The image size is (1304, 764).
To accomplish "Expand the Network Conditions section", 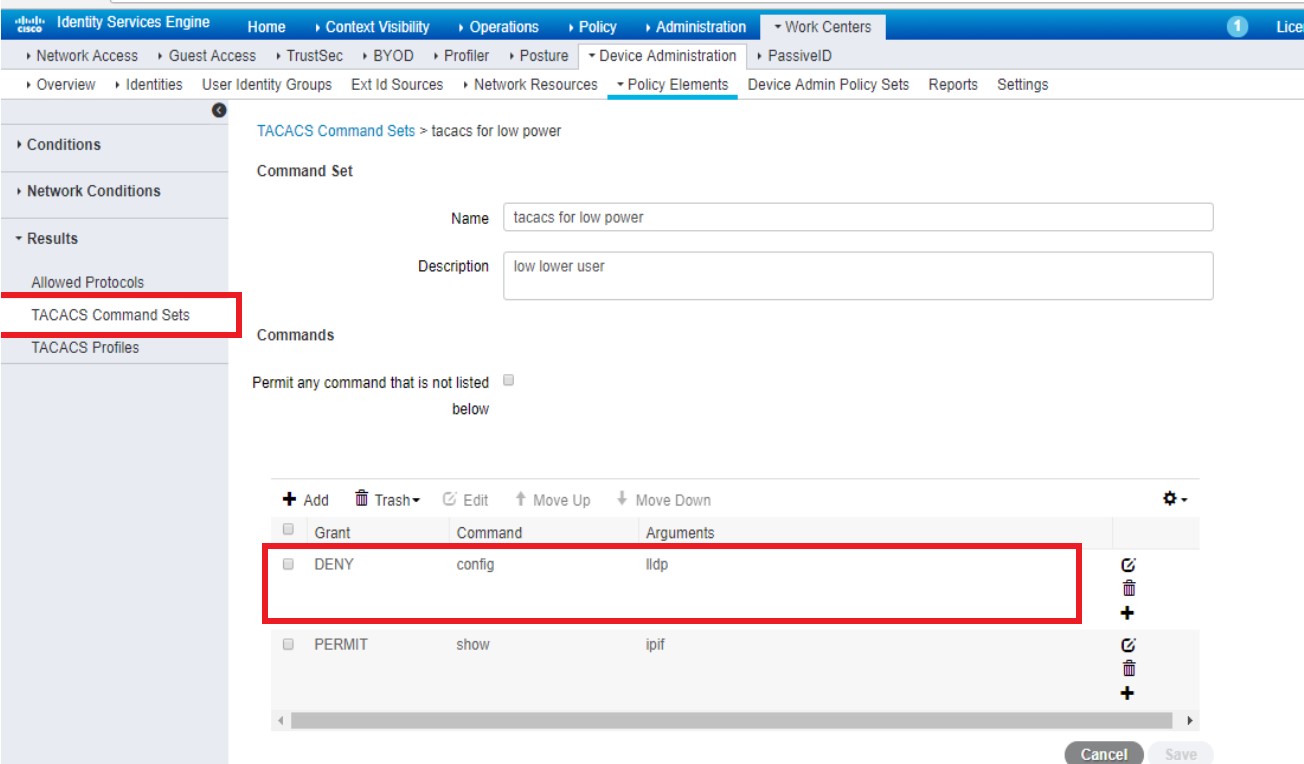I will point(88,191).
